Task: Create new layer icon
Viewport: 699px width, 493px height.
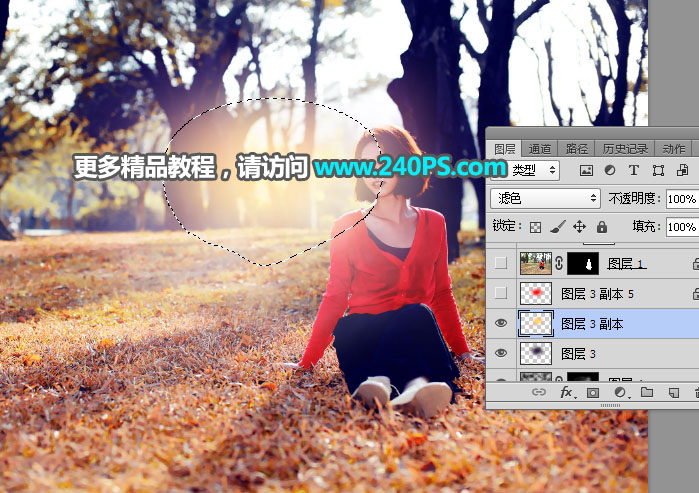Action: click(674, 393)
